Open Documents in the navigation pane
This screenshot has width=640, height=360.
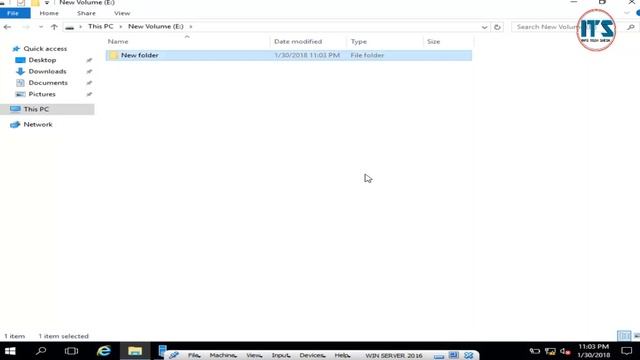tap(48, 83)
